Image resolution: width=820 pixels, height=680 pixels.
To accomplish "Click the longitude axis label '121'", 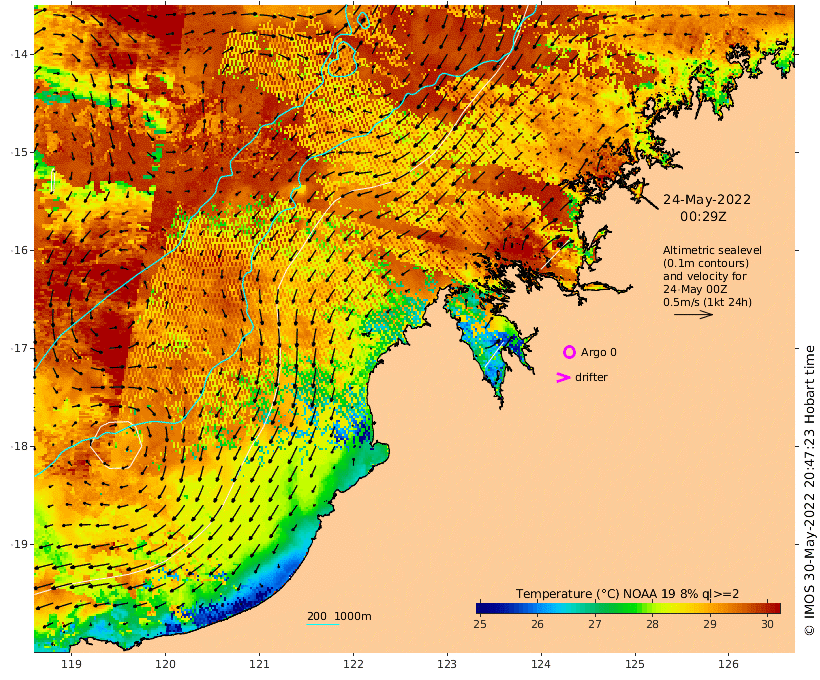I will click(x=259, y=664).
